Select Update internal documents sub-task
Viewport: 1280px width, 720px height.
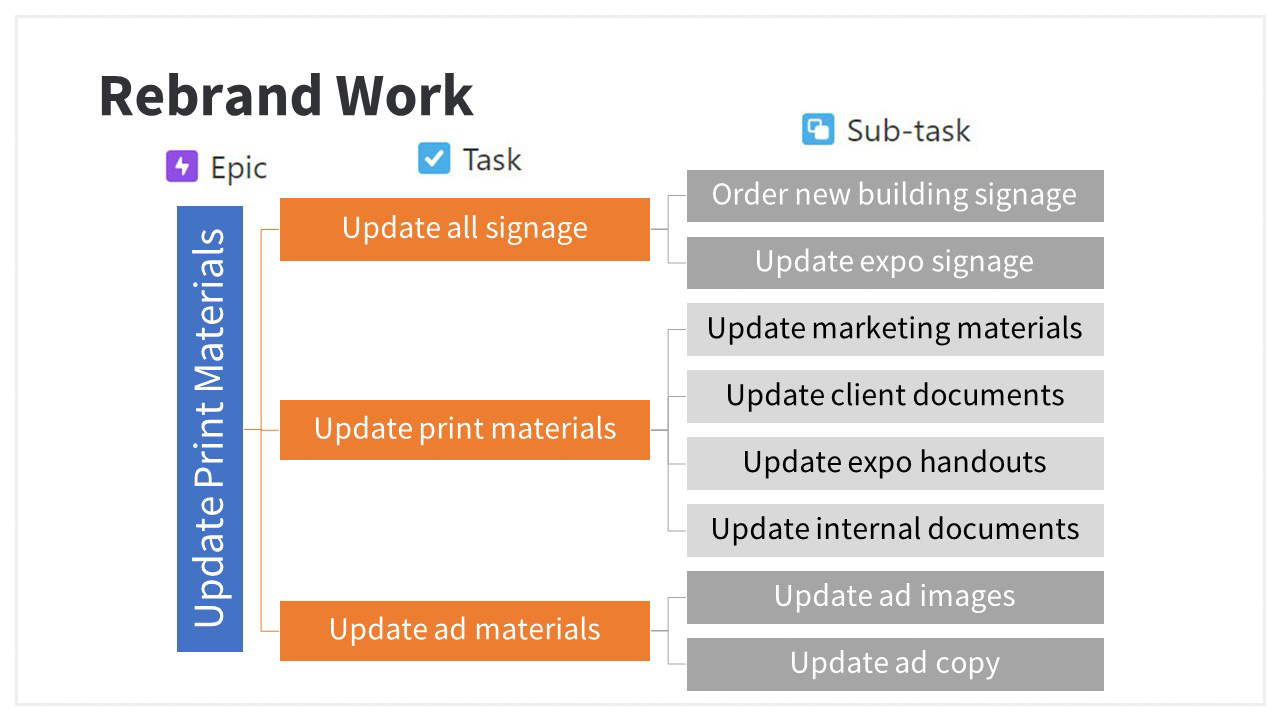tap(895, 530)
